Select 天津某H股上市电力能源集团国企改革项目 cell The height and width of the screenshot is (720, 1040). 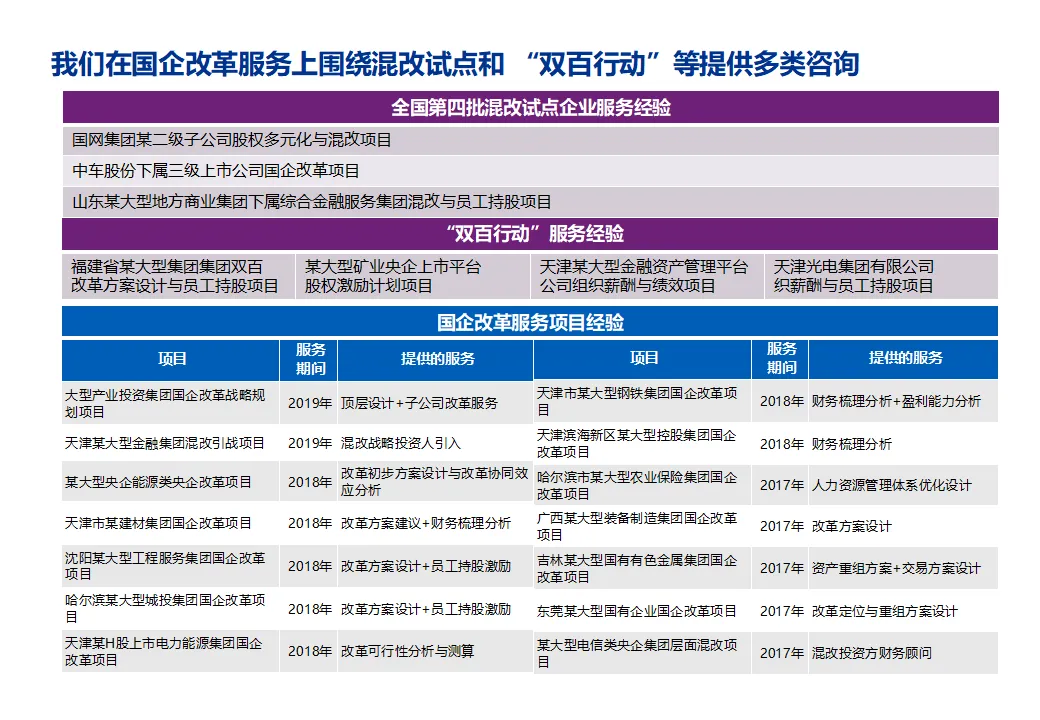coord(171,652)
